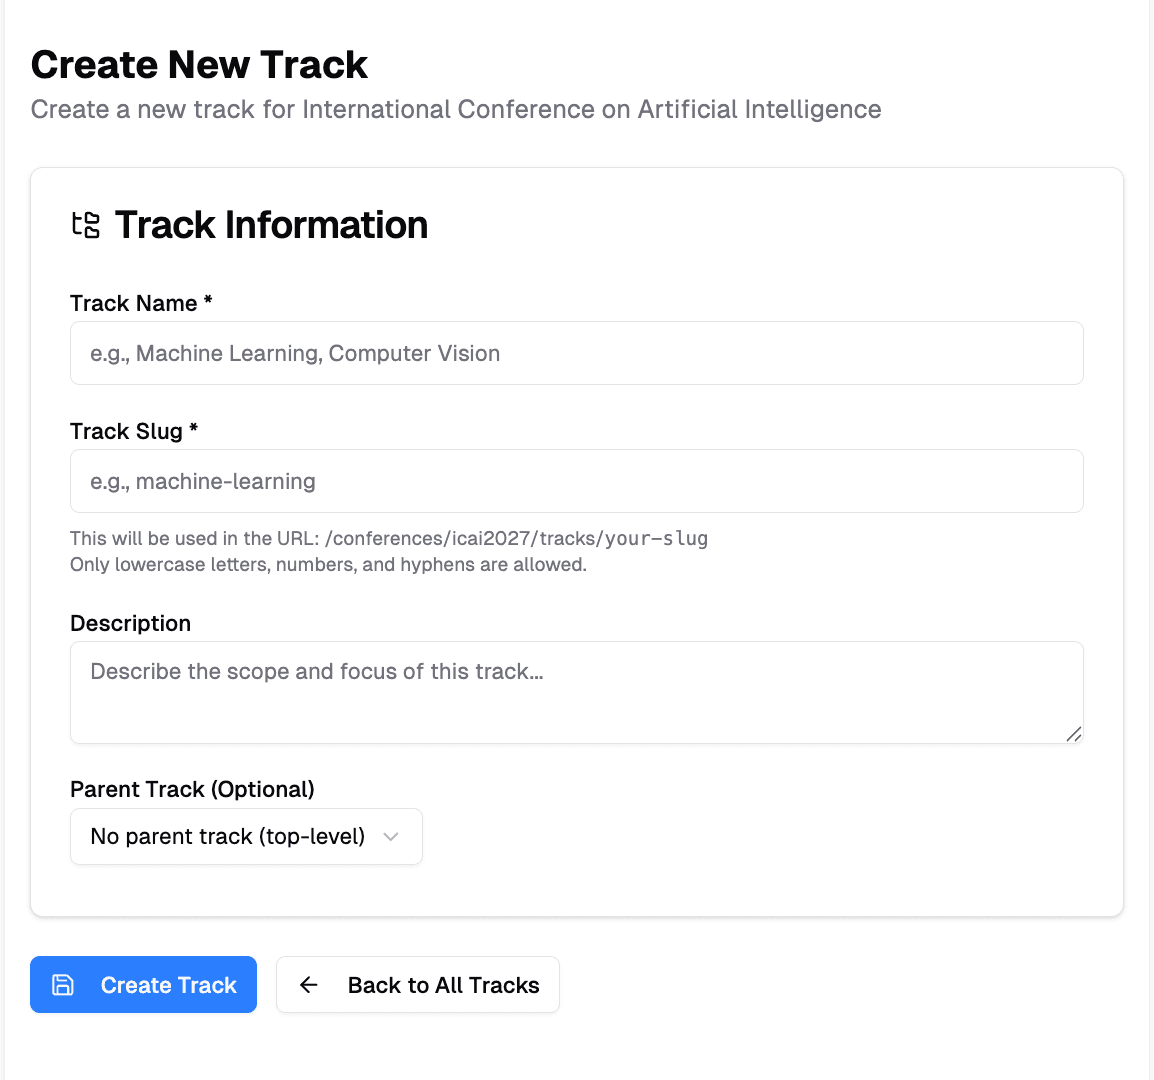This screenshot has width=1154, height=1080.
Task: Focus the Track Name input field
Action: click(x=576, y=353)
